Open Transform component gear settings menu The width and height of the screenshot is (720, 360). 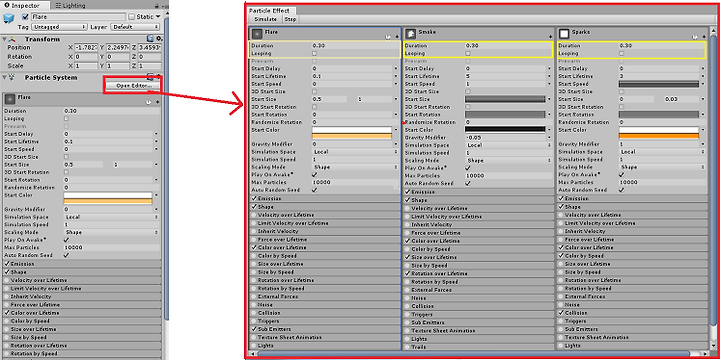pos(159,39)
